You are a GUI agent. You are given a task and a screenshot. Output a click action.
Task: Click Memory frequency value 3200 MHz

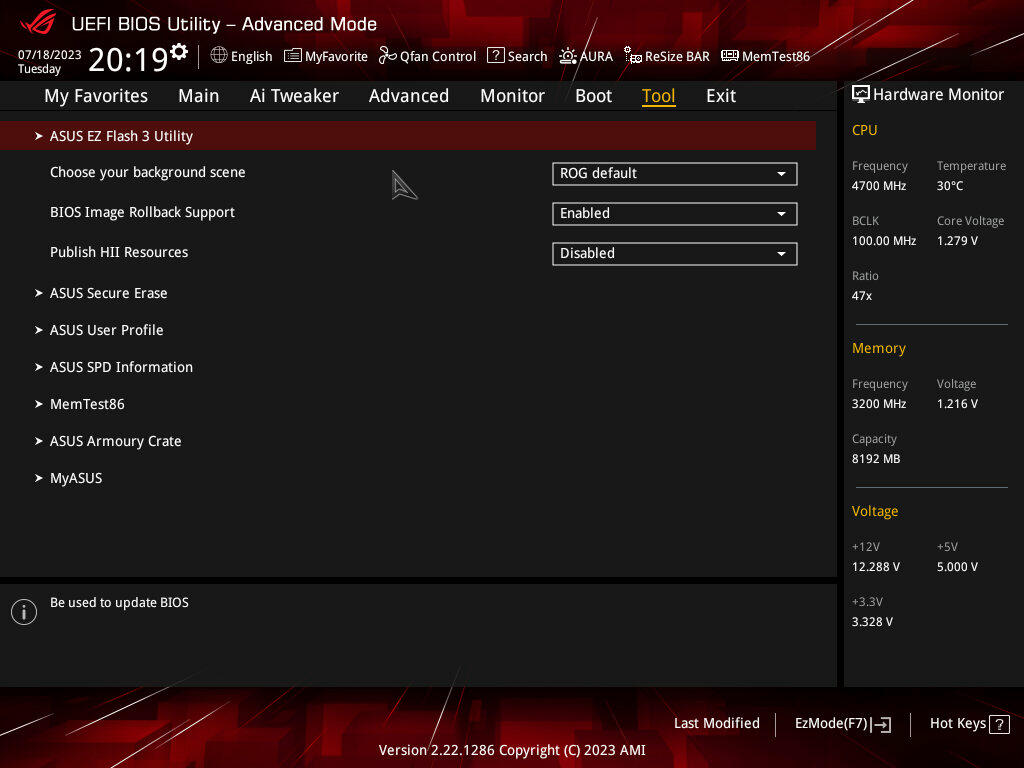[x=879, y=404]
